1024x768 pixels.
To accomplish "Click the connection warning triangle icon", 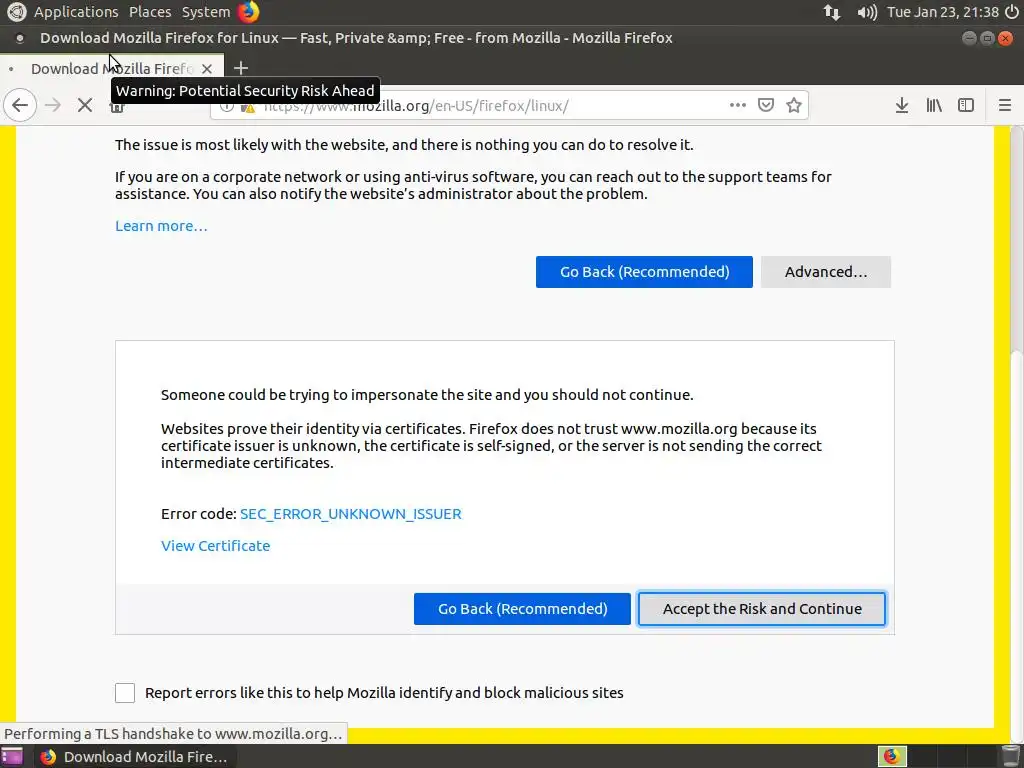I will [x=248, y=108].
